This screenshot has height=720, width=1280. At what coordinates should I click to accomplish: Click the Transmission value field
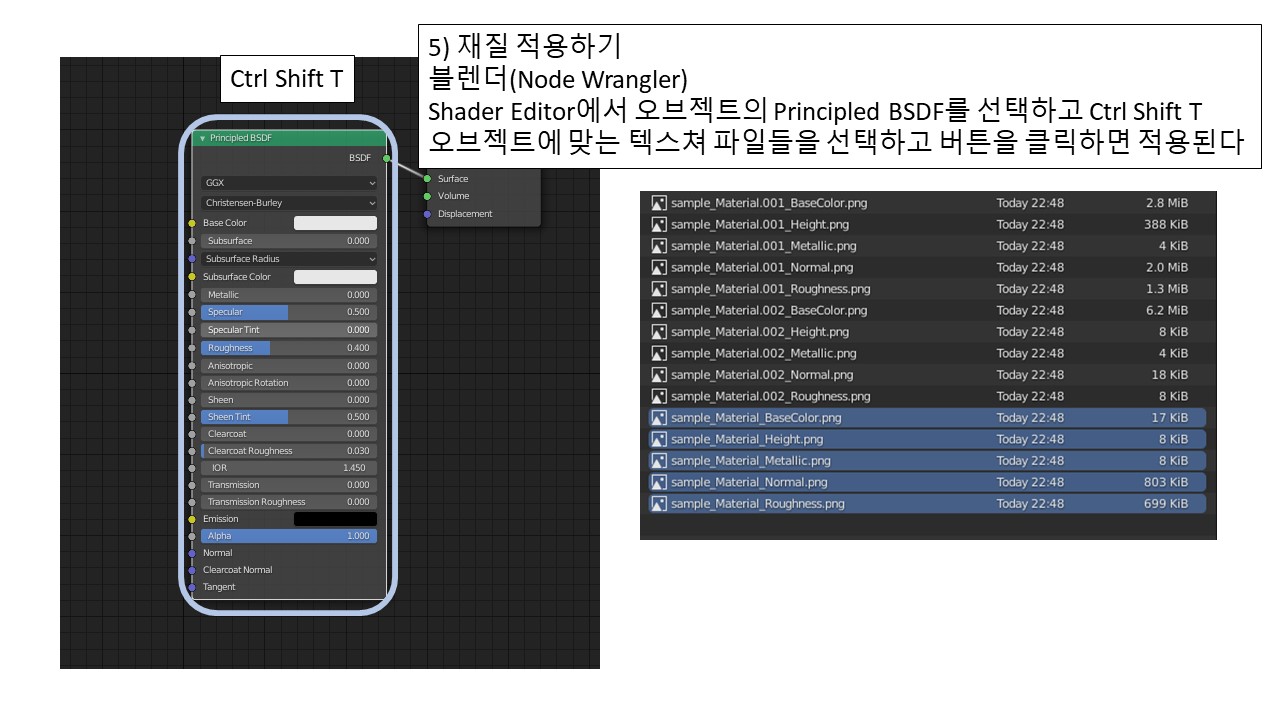point(289,485)
